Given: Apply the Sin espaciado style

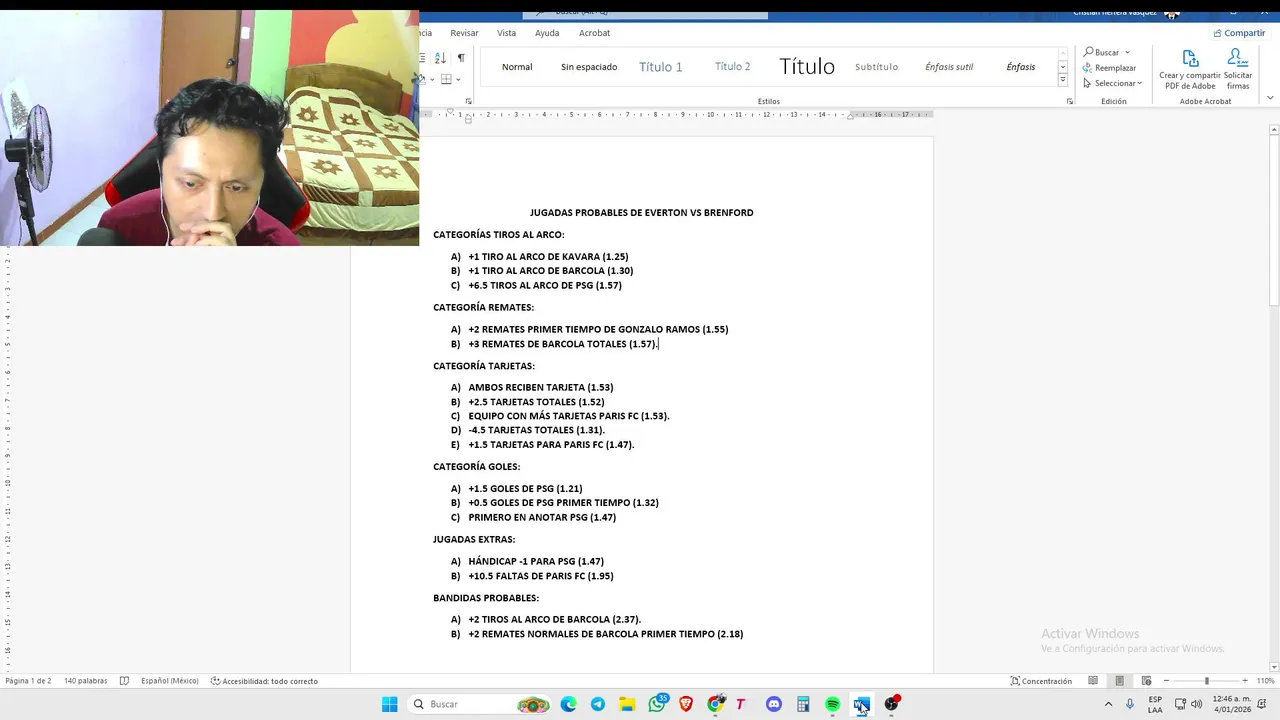Looking at the screenshot, I should 589,67.
